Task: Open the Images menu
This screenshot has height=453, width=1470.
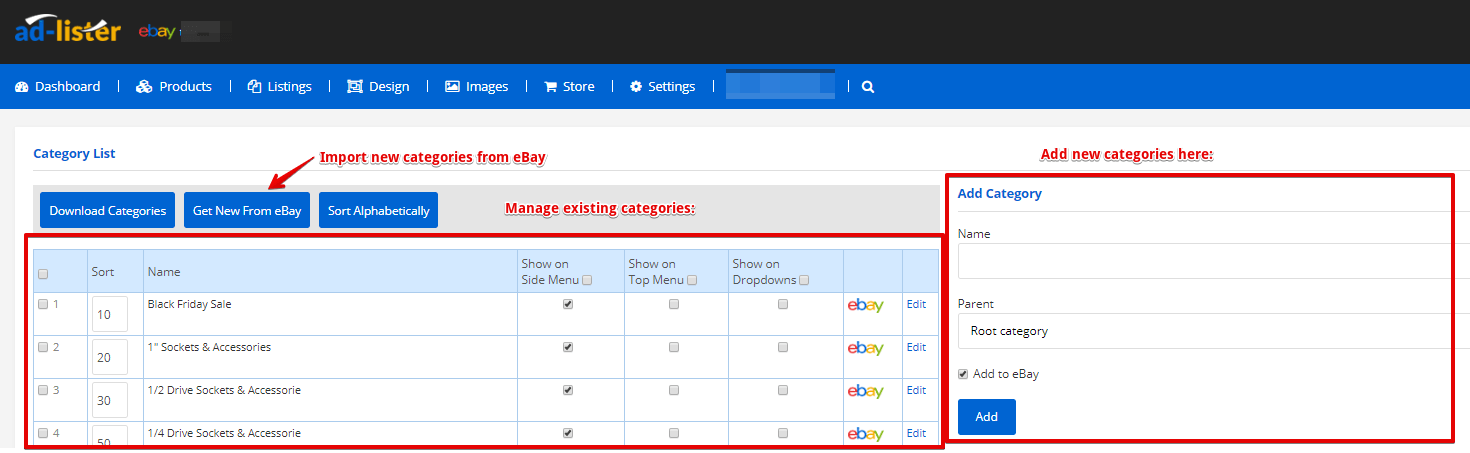Action: coord(477,87)
